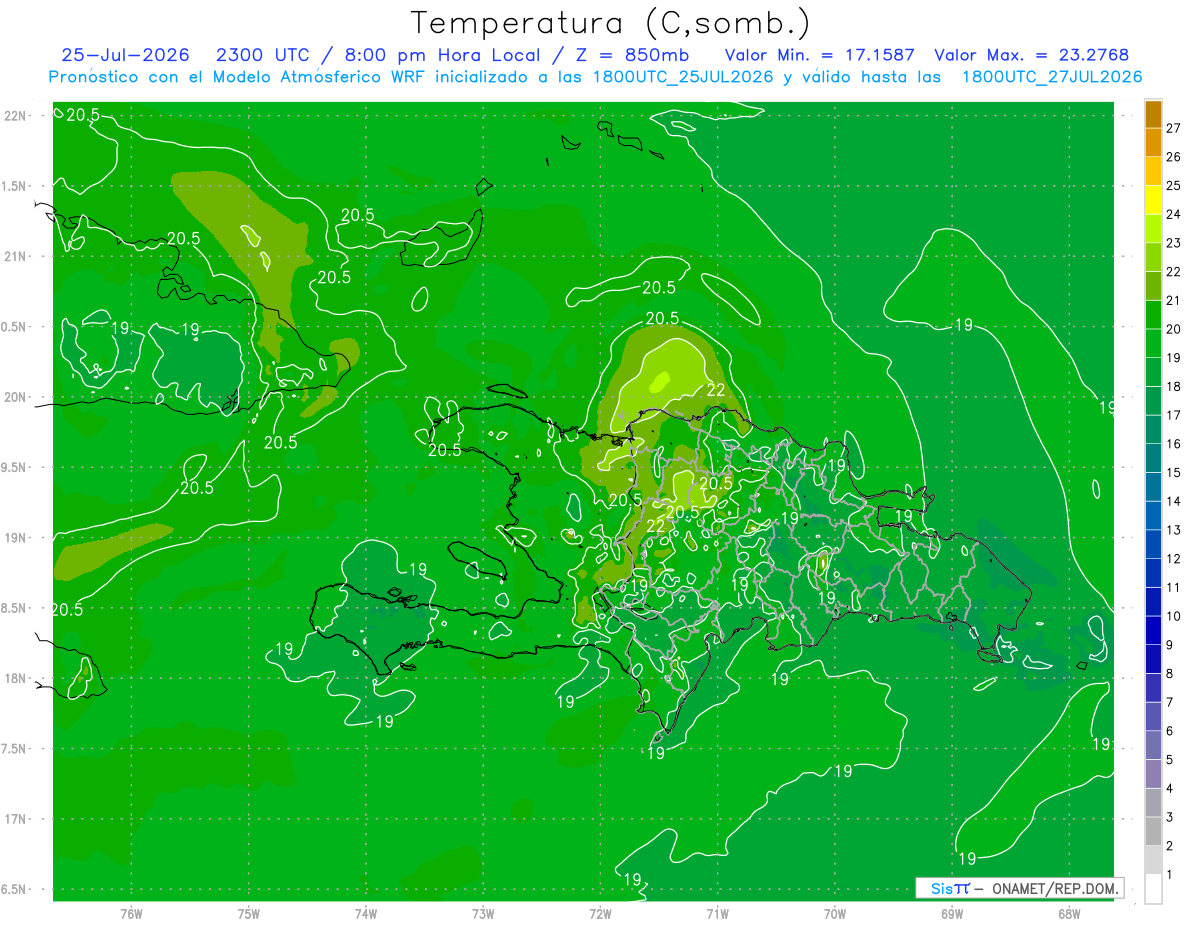1200x927 pixels.
Task: Click the '72W' longitude axis label
Action: [x=600, y=913]
